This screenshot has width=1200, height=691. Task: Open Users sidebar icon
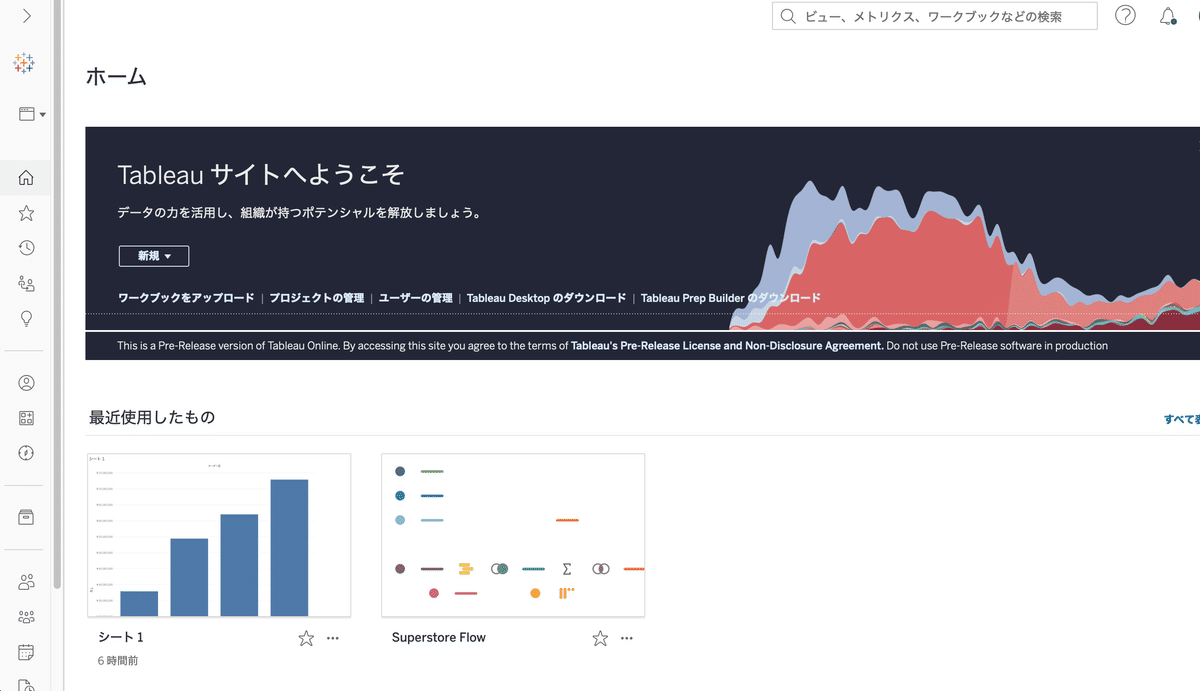[x=27, y=582]
